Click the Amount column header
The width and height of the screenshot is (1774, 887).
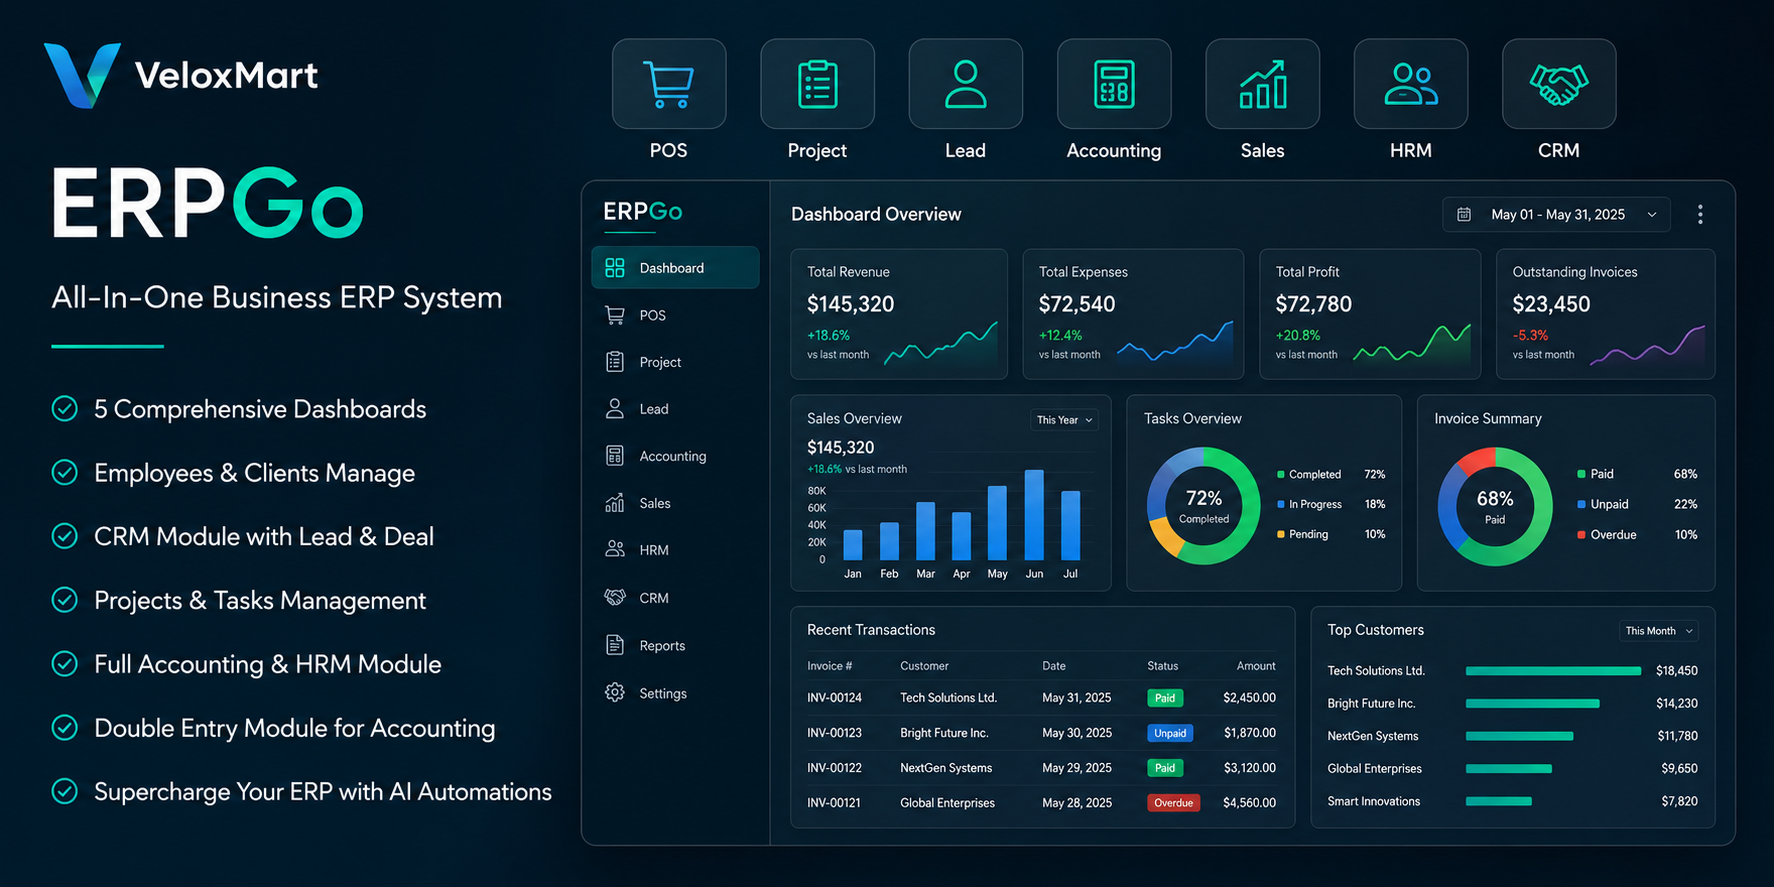[1256, 666]
